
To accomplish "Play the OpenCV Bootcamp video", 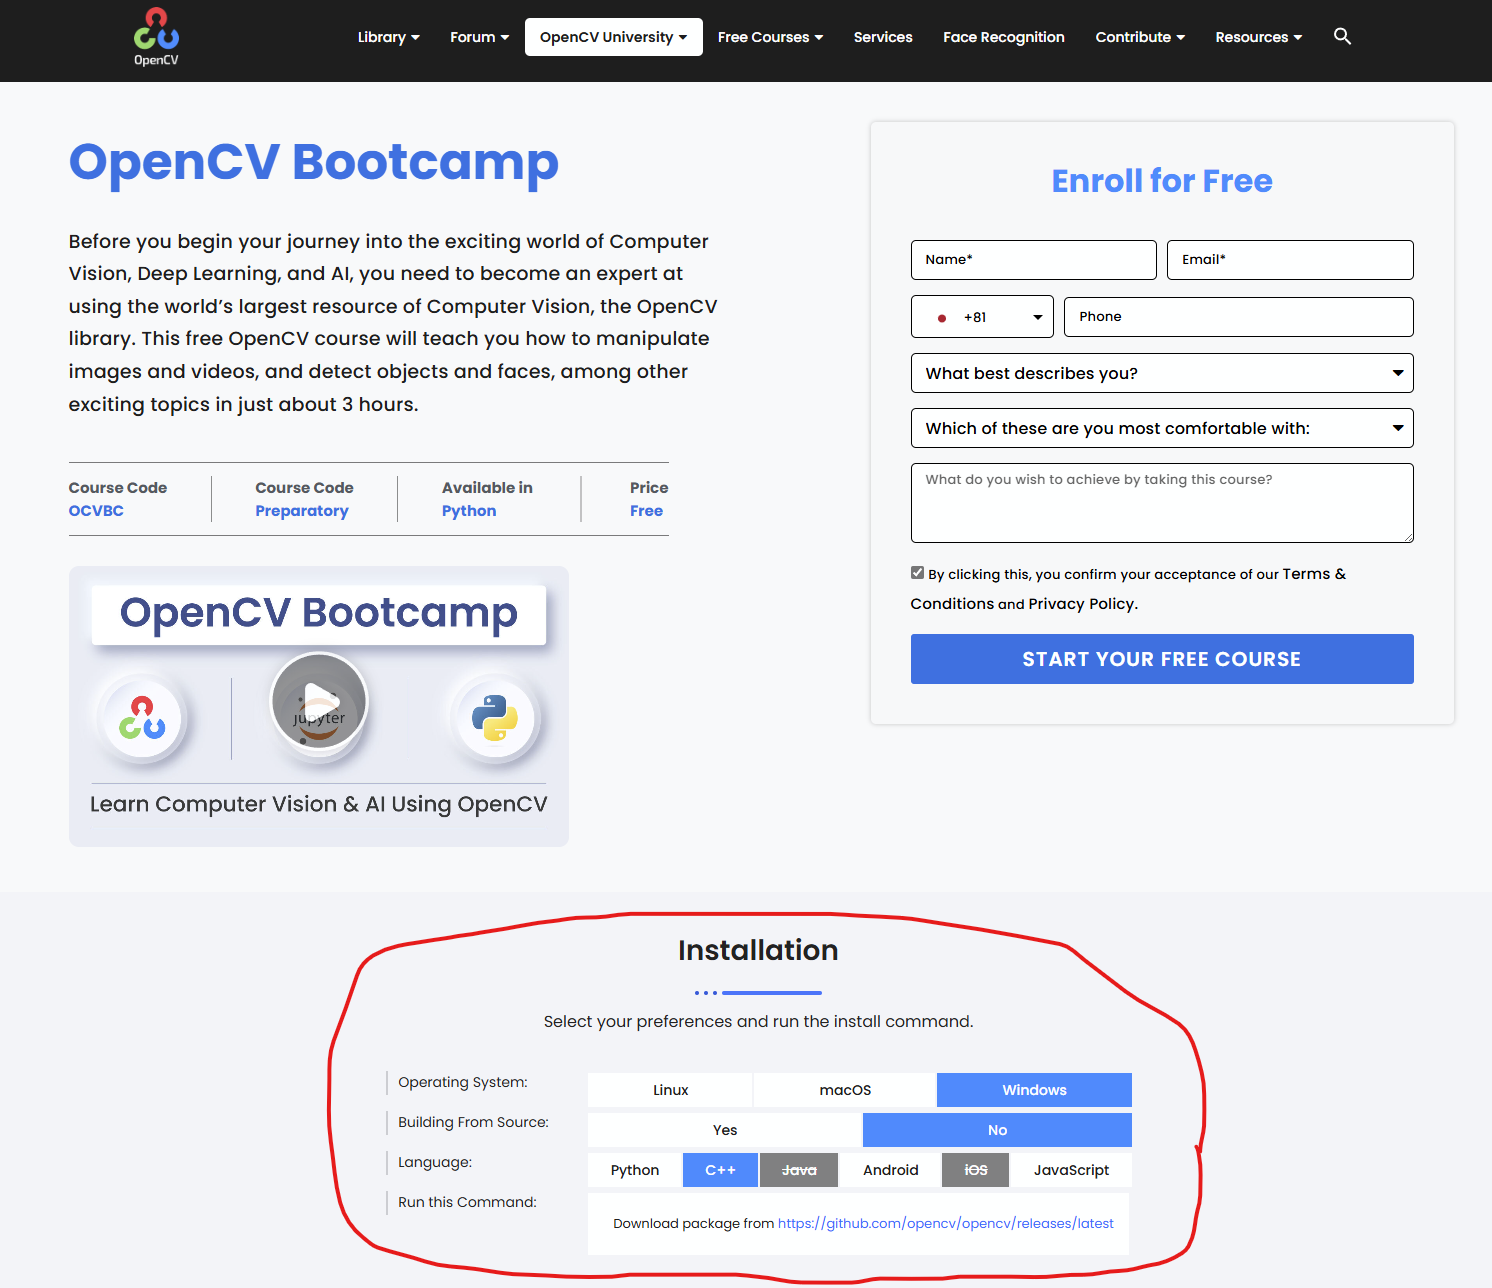I will pyautogui.click(x=319, y=702).
